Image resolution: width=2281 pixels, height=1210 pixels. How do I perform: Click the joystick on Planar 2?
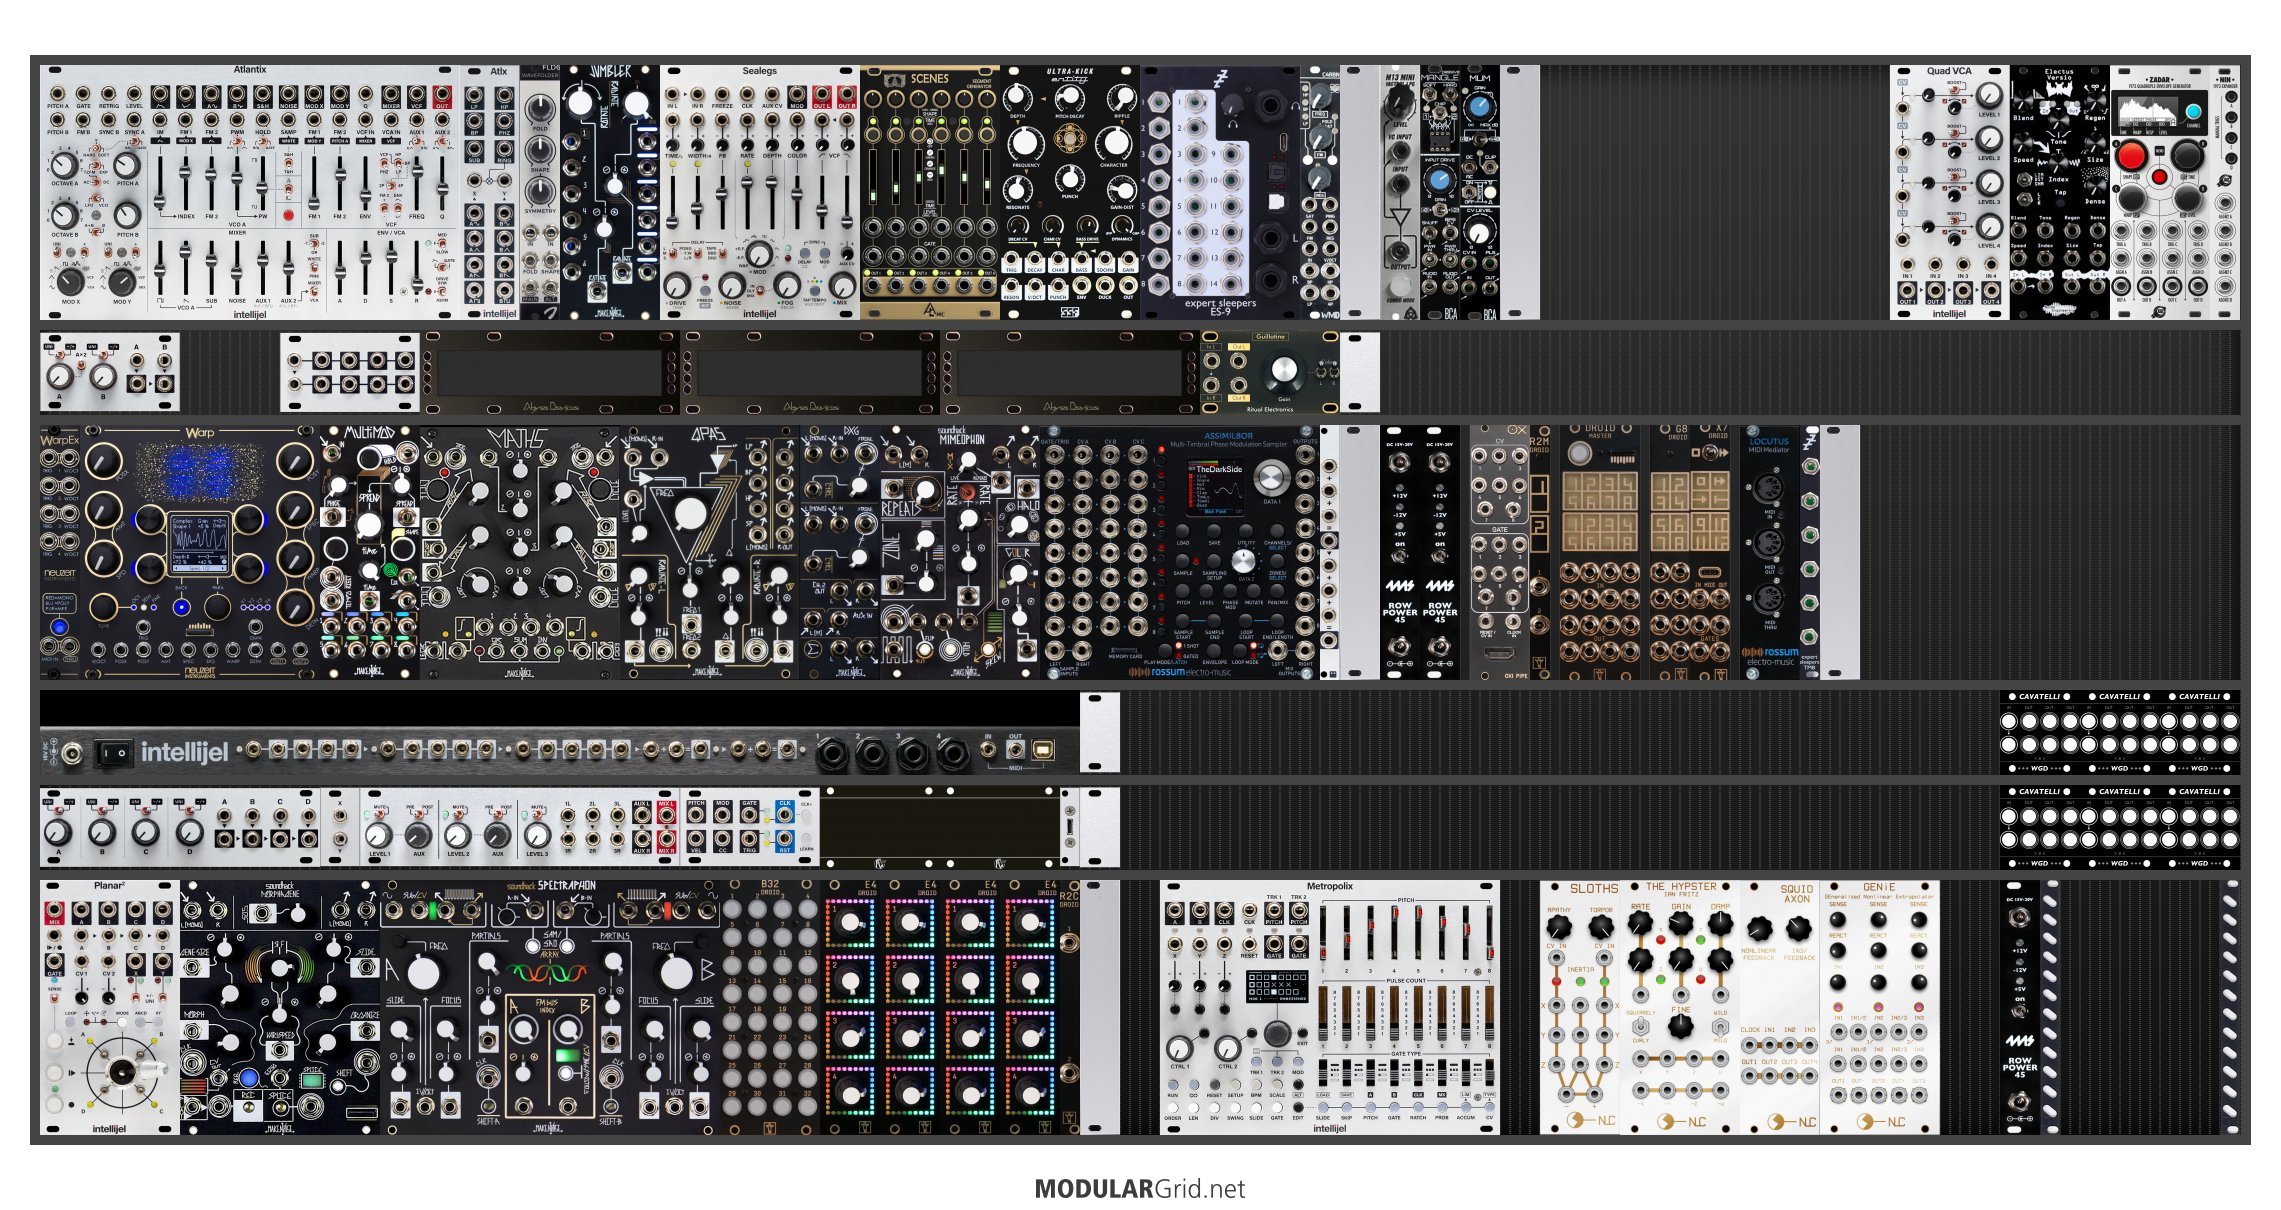(122, 1073)
